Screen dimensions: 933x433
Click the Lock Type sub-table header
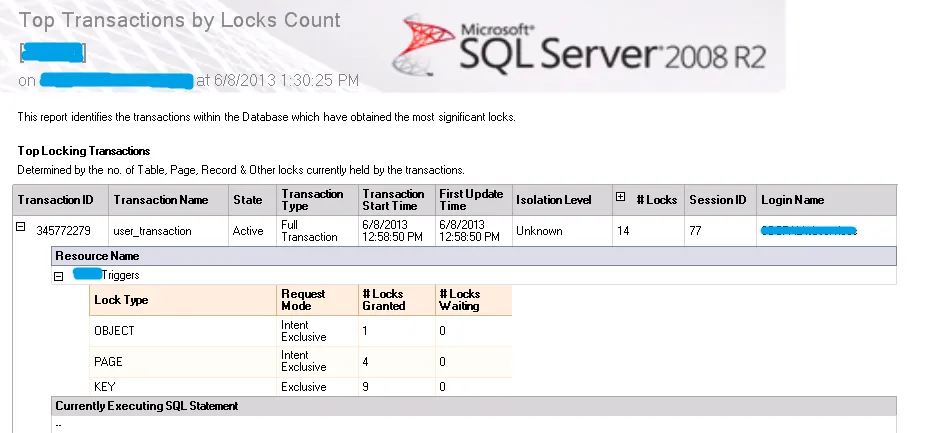[183, 300]
